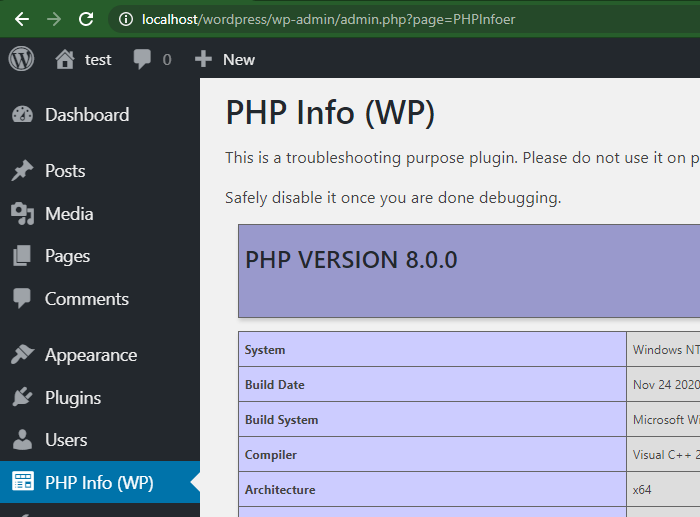This screenshot has width=700, height=517.
Task: Click the browser forward arrow
Action: (54, 19)
